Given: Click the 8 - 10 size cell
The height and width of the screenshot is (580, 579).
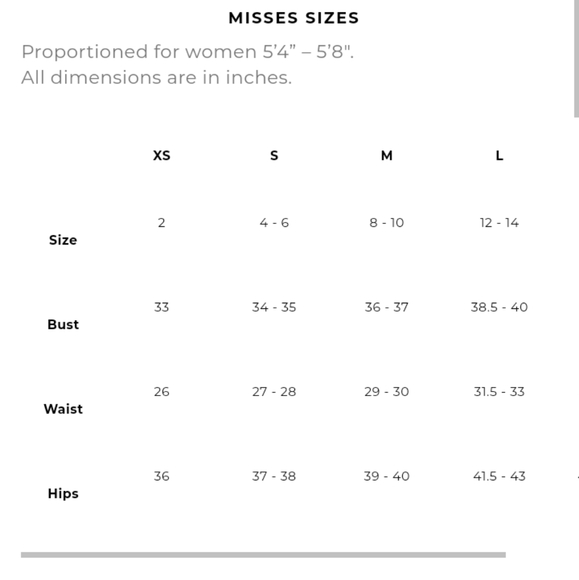Looking at the screenshot, I should coord(387,223).
